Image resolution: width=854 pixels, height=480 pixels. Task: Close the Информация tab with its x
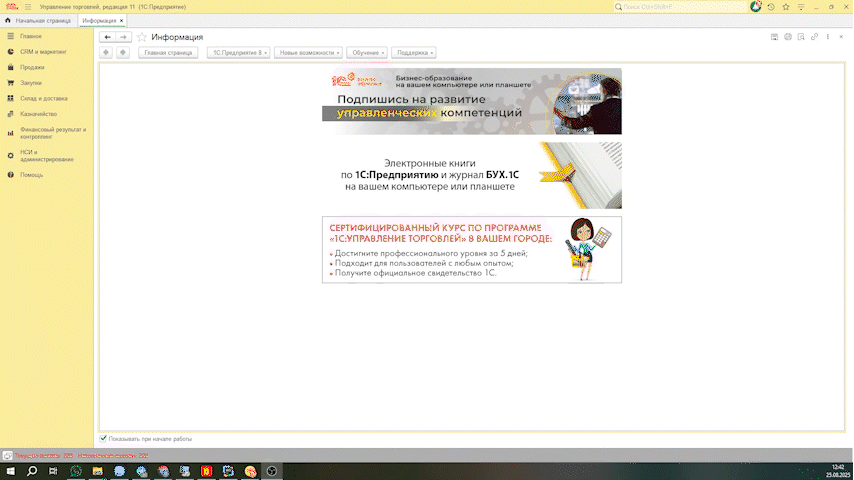[x=121, y=21]
